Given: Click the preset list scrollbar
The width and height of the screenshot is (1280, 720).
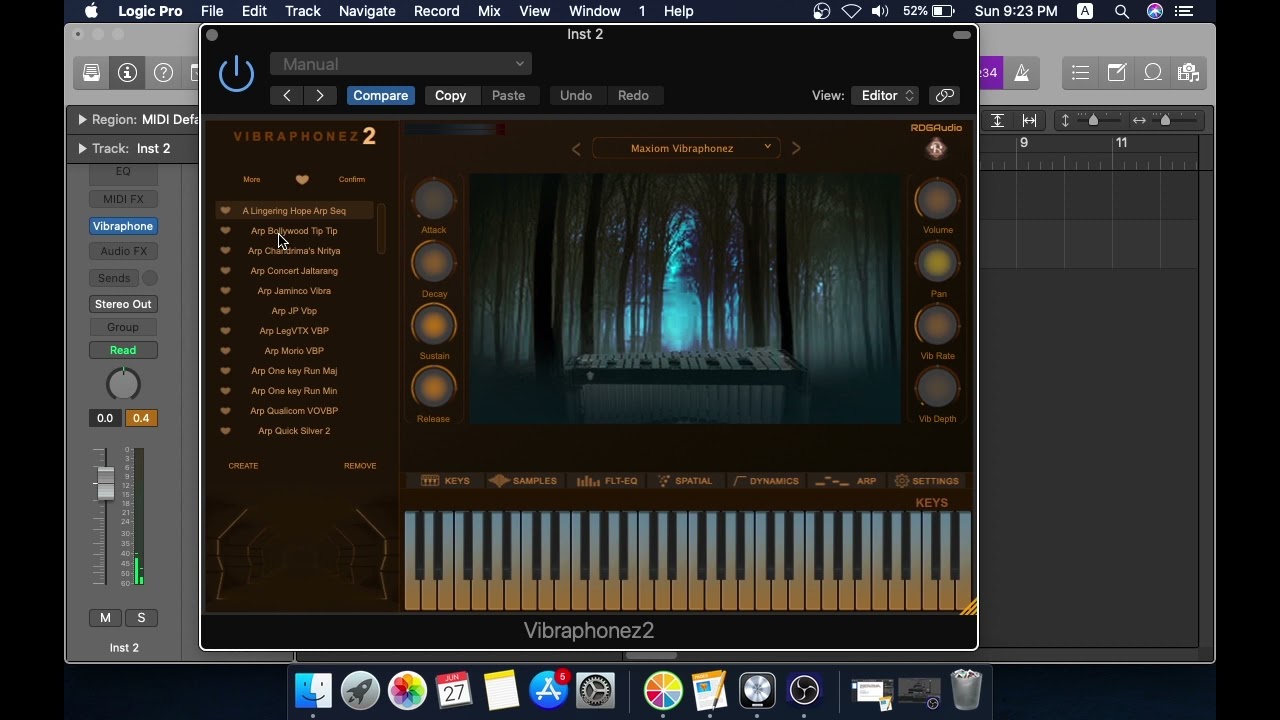Looking at the screenshot, I should click(x=381, y=229).
